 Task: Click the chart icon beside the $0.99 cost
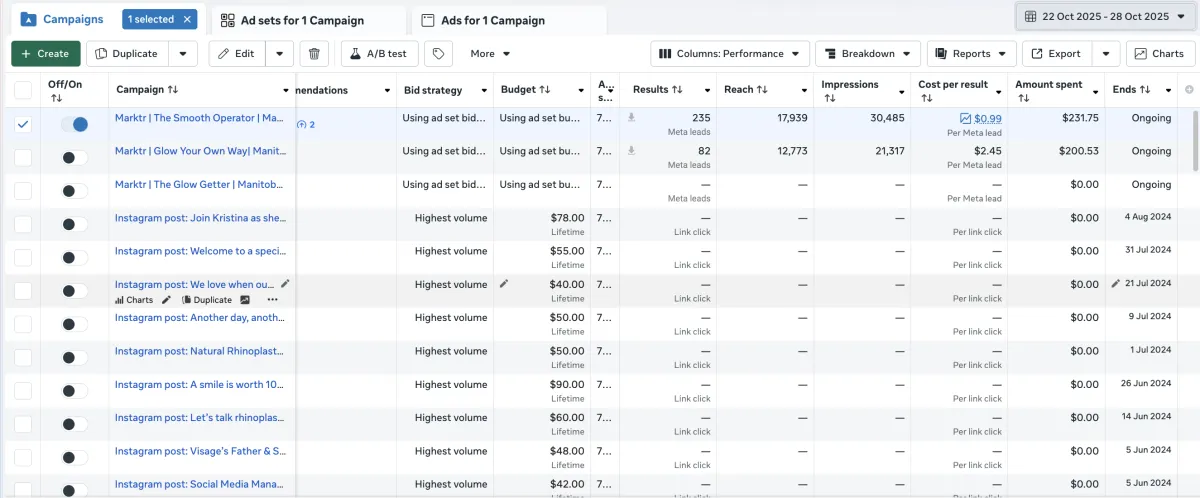click(x=965, y=118)
